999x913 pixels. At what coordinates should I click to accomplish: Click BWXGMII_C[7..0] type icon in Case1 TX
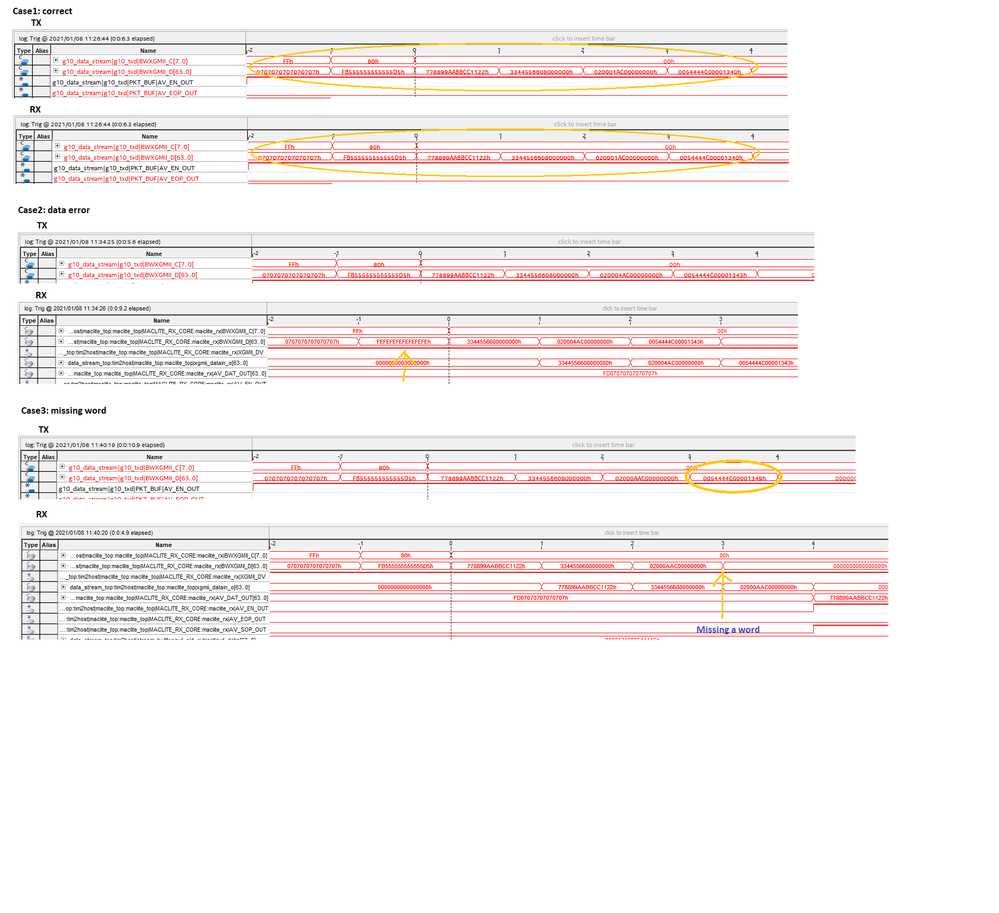(x=24, y=61)
